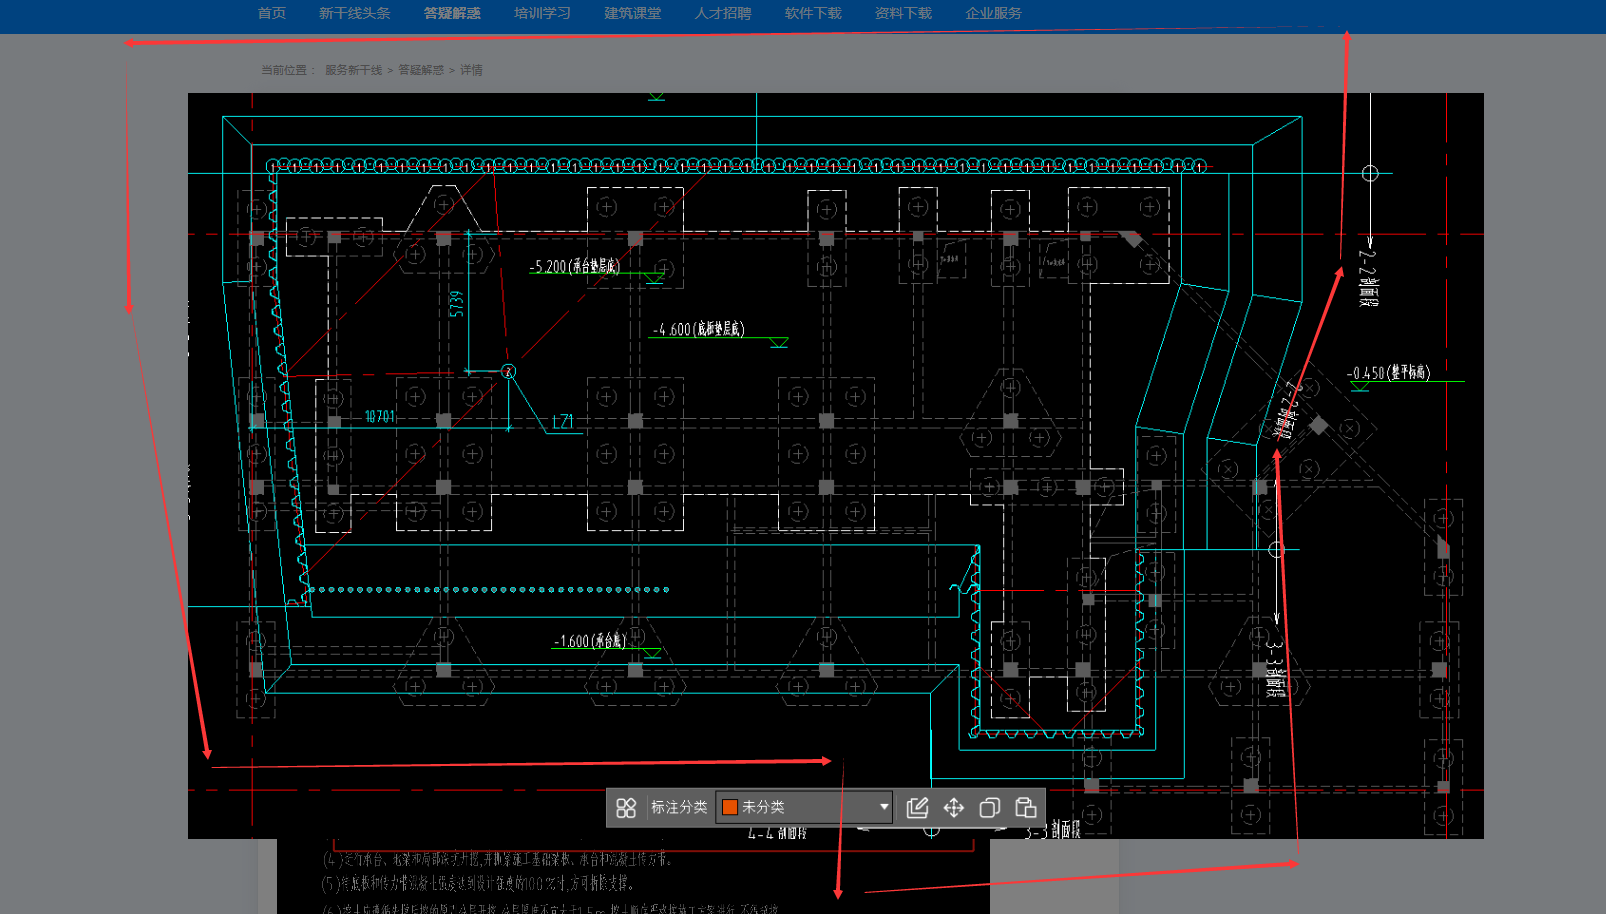This screenshot has width=1606, height=914.
Task: Click the LZ1 column label
Action: (564, 422)
